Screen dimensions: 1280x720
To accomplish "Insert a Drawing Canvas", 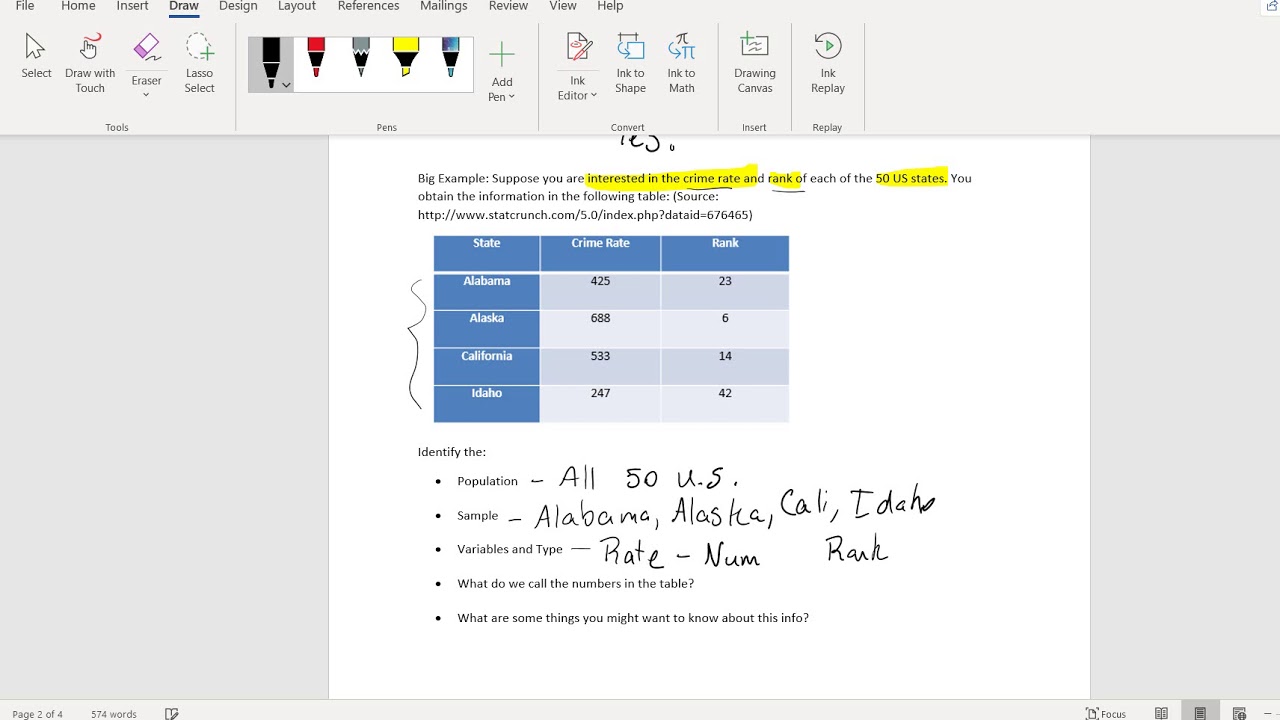I will (x=755, y=64).
